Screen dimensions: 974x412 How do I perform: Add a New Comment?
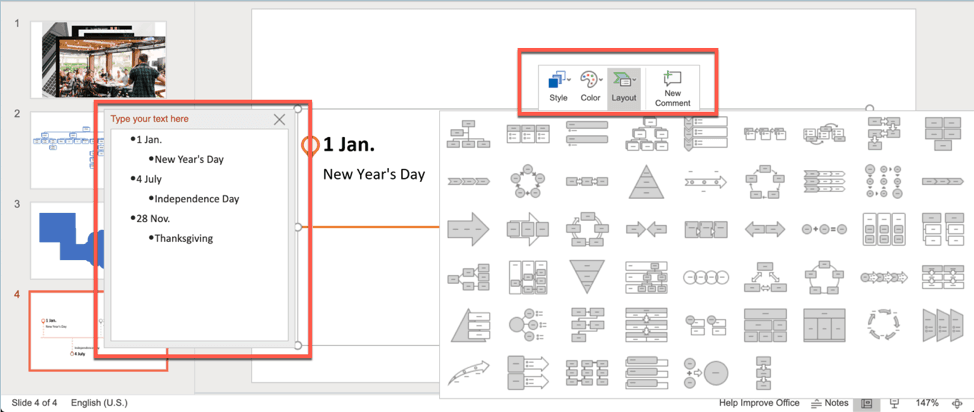pos(672,89)
